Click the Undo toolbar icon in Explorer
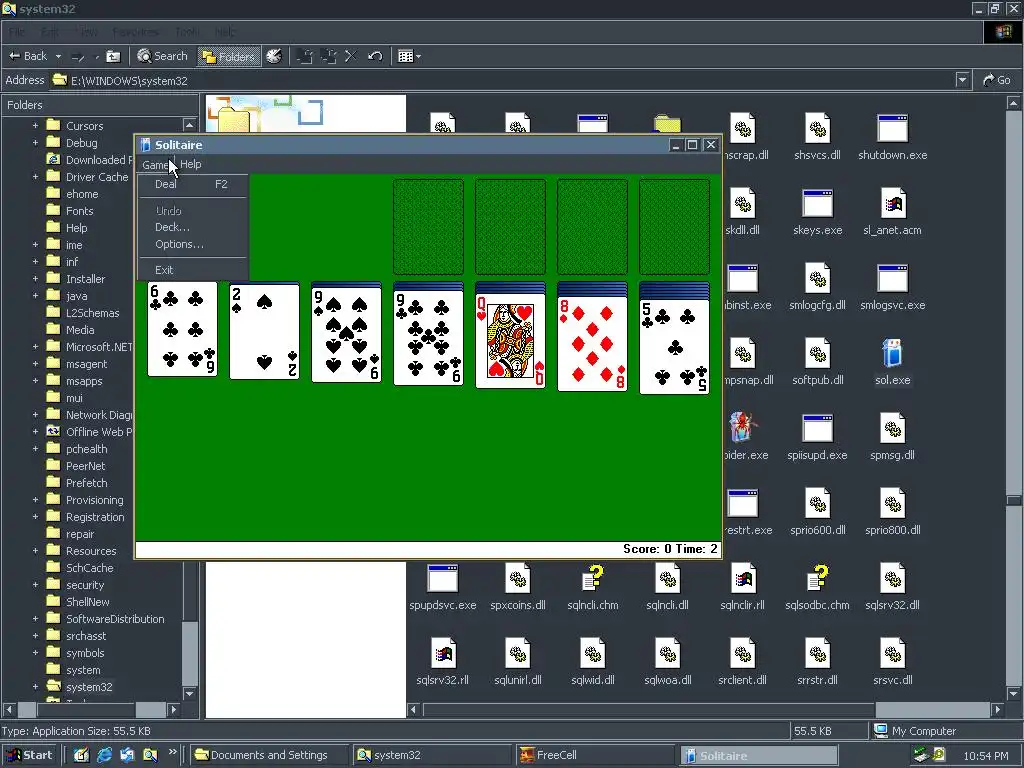 [x=375, y=56]
